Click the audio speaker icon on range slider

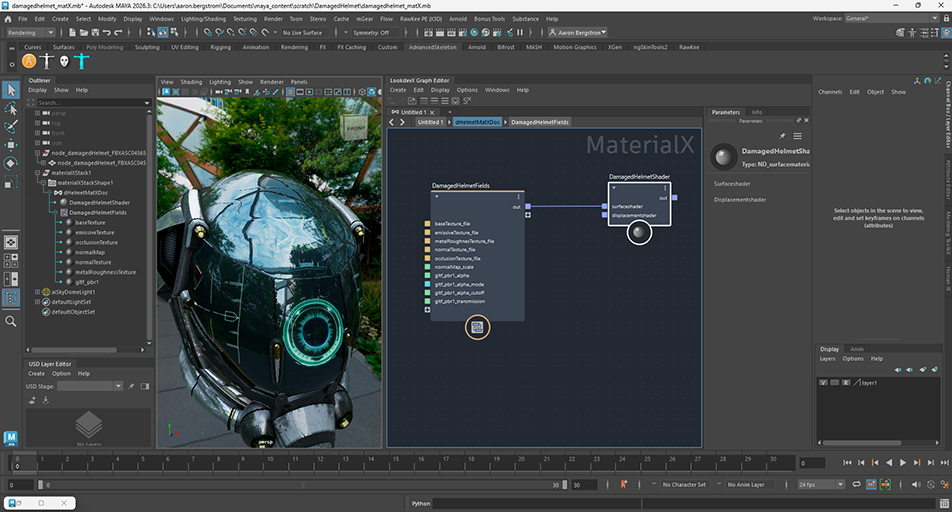click(x=916, y=485)
